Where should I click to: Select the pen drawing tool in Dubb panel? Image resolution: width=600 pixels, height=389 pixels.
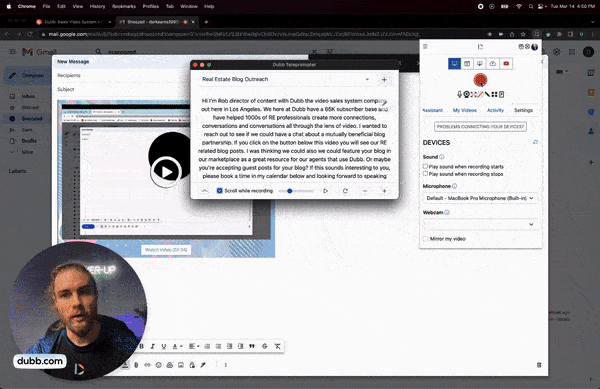click(487, 94)
